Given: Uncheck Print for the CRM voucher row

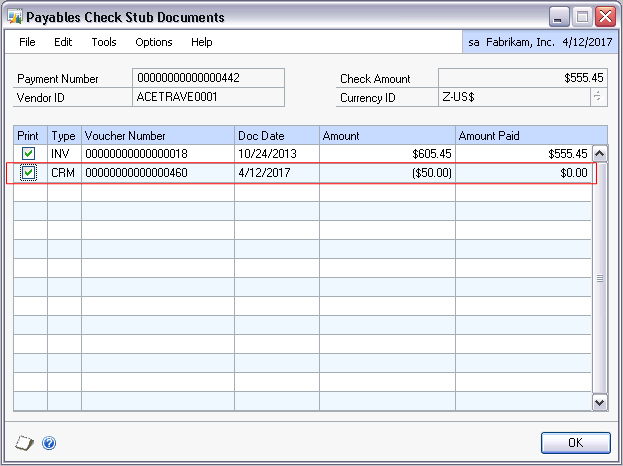Looking at the screenshot, I should tap(29, 173).
